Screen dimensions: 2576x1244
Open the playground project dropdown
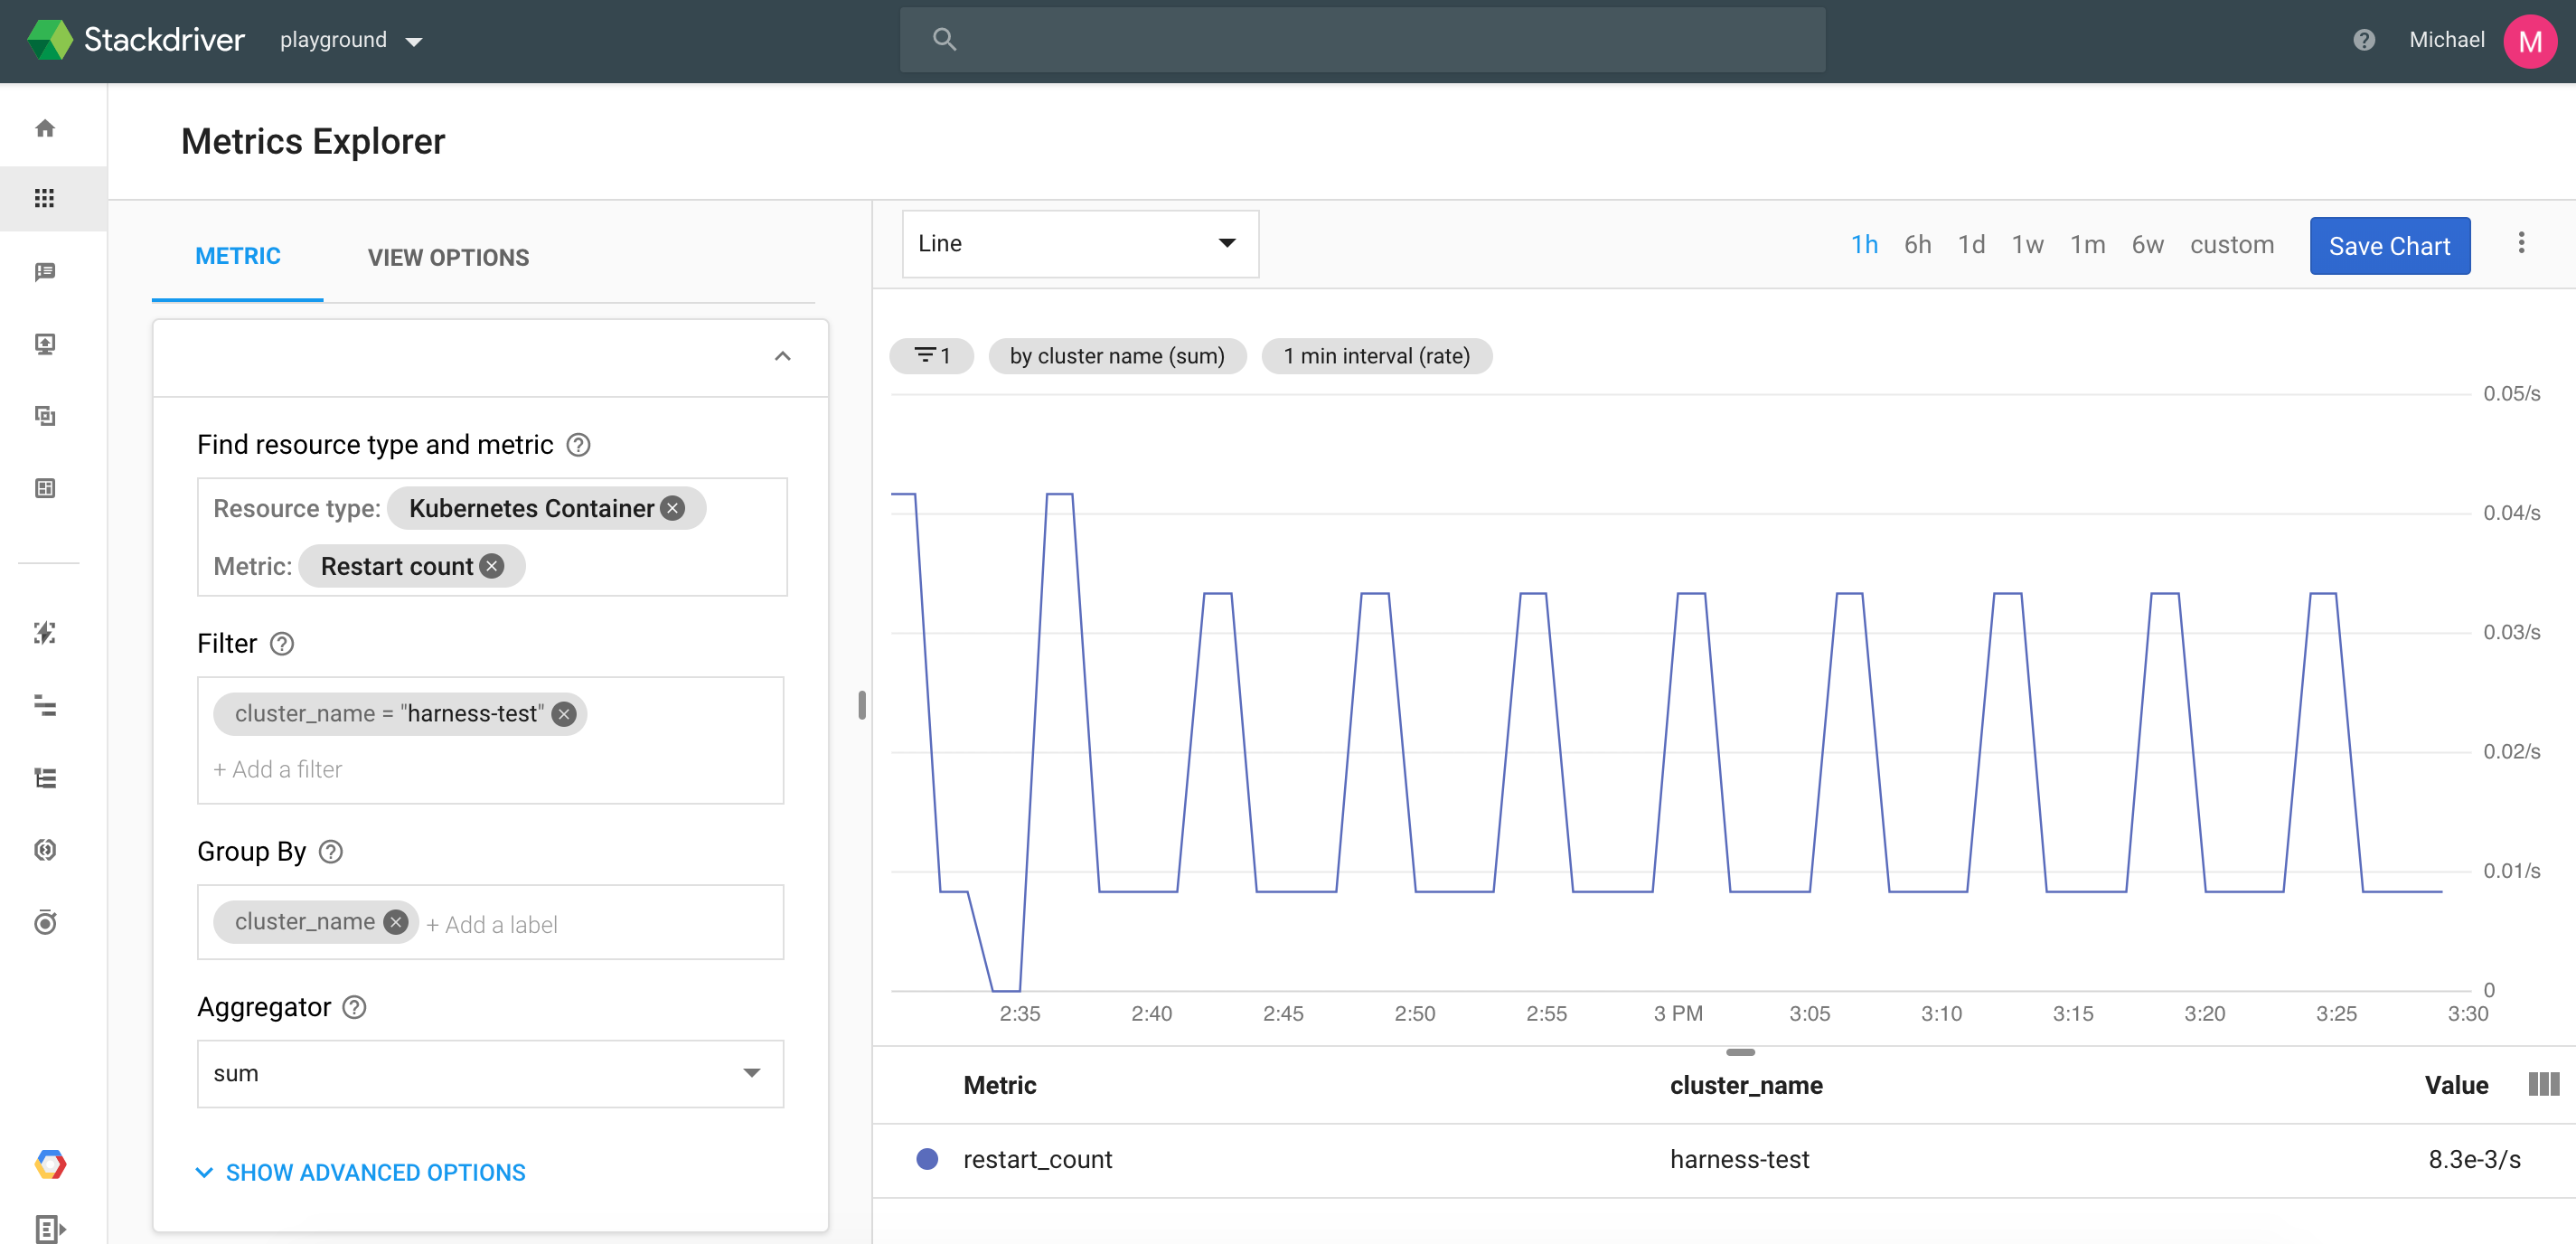351,40
